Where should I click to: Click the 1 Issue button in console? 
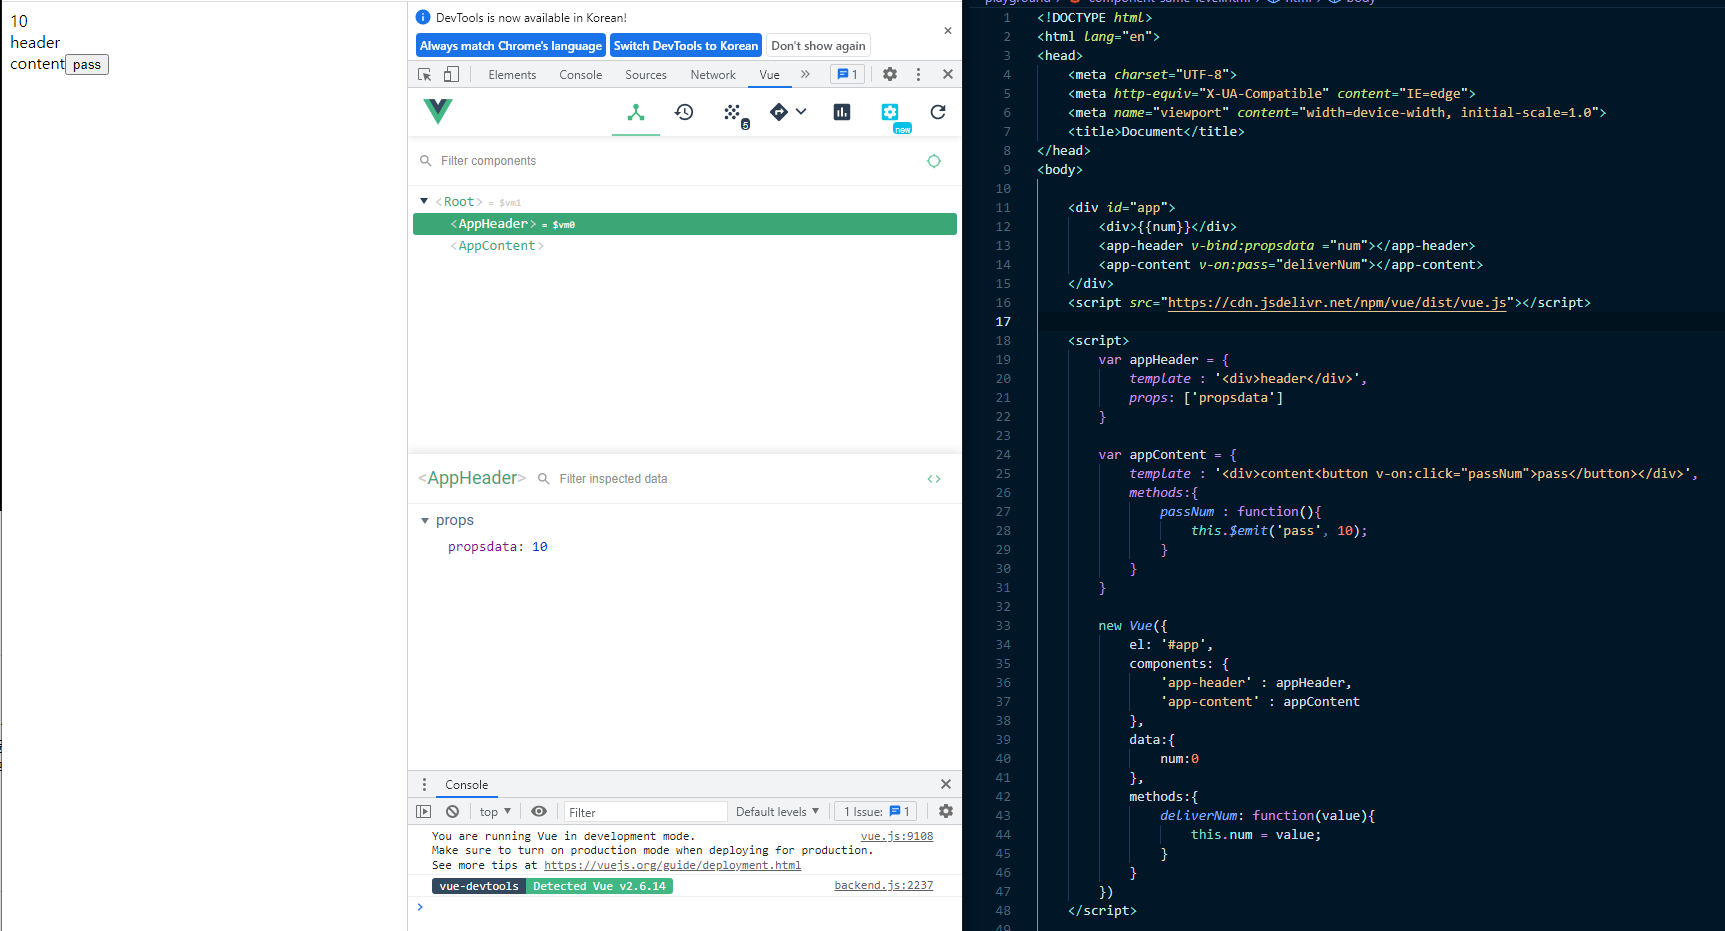tap(876, 812)
